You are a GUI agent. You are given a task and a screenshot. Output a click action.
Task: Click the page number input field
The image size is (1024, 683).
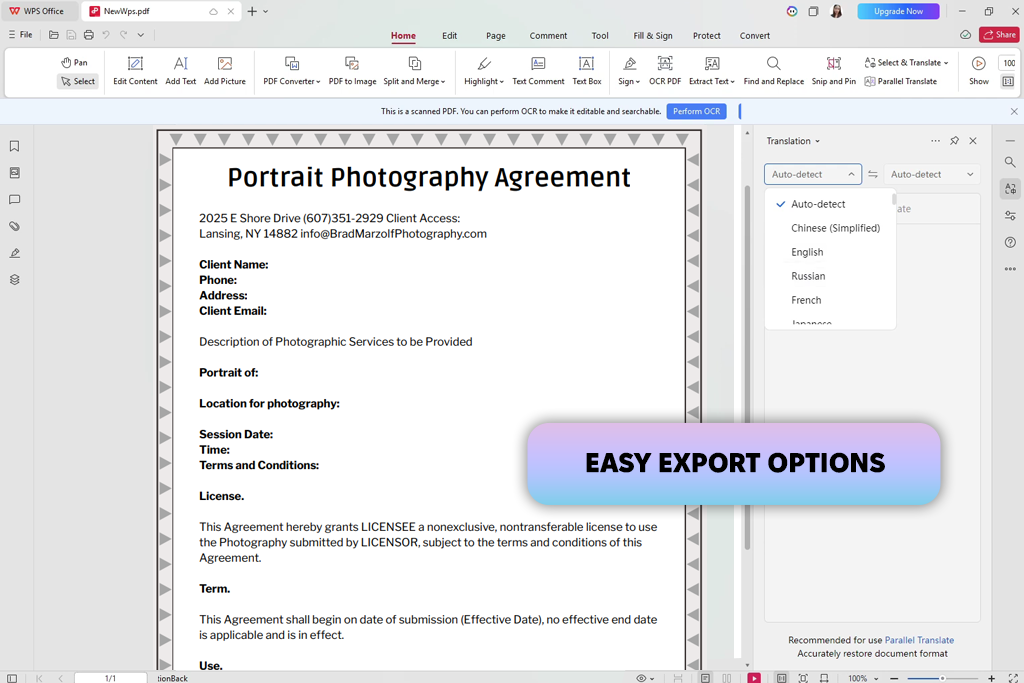[x=110, y=678]
